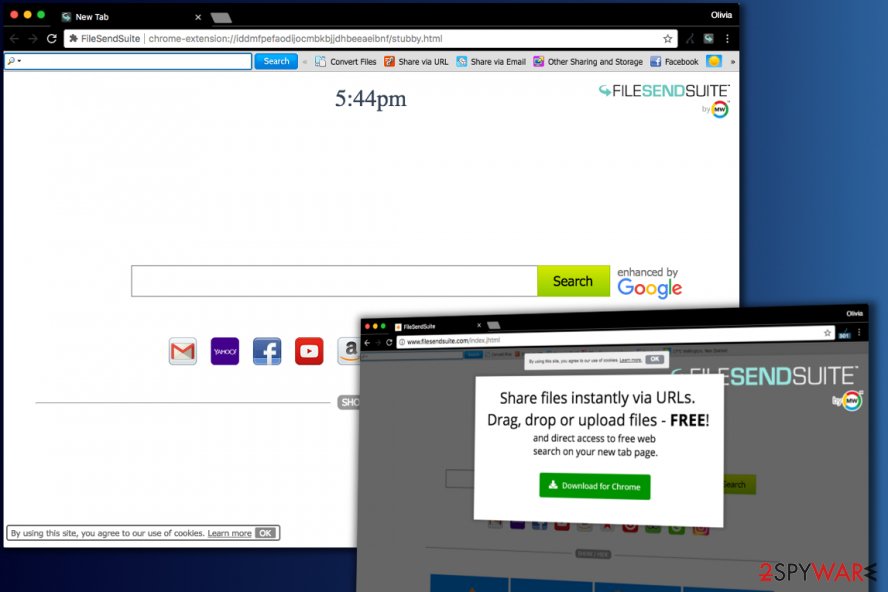This screenshot has width=888, height=592.
Task: Open the toolbar search magnifier dropdown
Action: [14, 61]
